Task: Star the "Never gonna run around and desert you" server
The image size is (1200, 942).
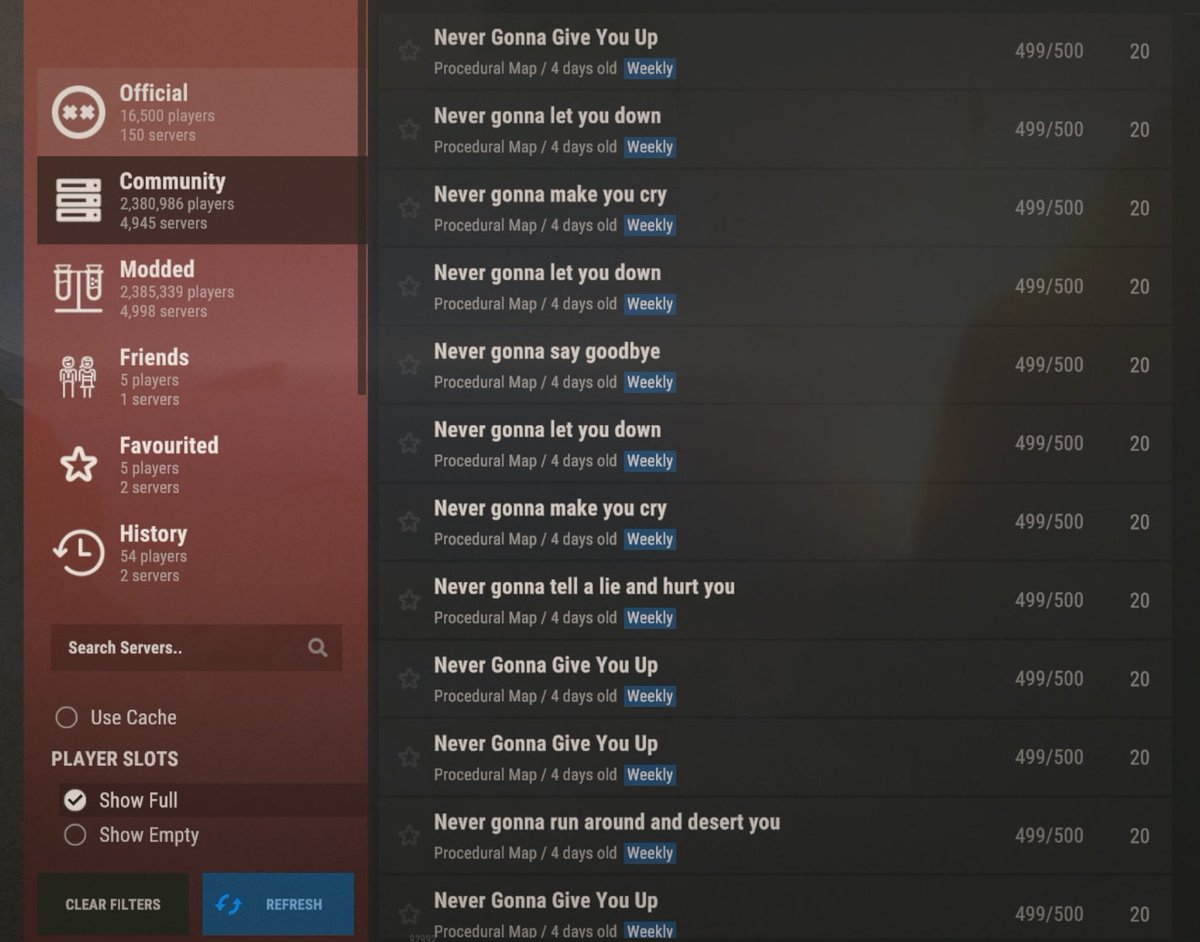Action: (409, 835)
